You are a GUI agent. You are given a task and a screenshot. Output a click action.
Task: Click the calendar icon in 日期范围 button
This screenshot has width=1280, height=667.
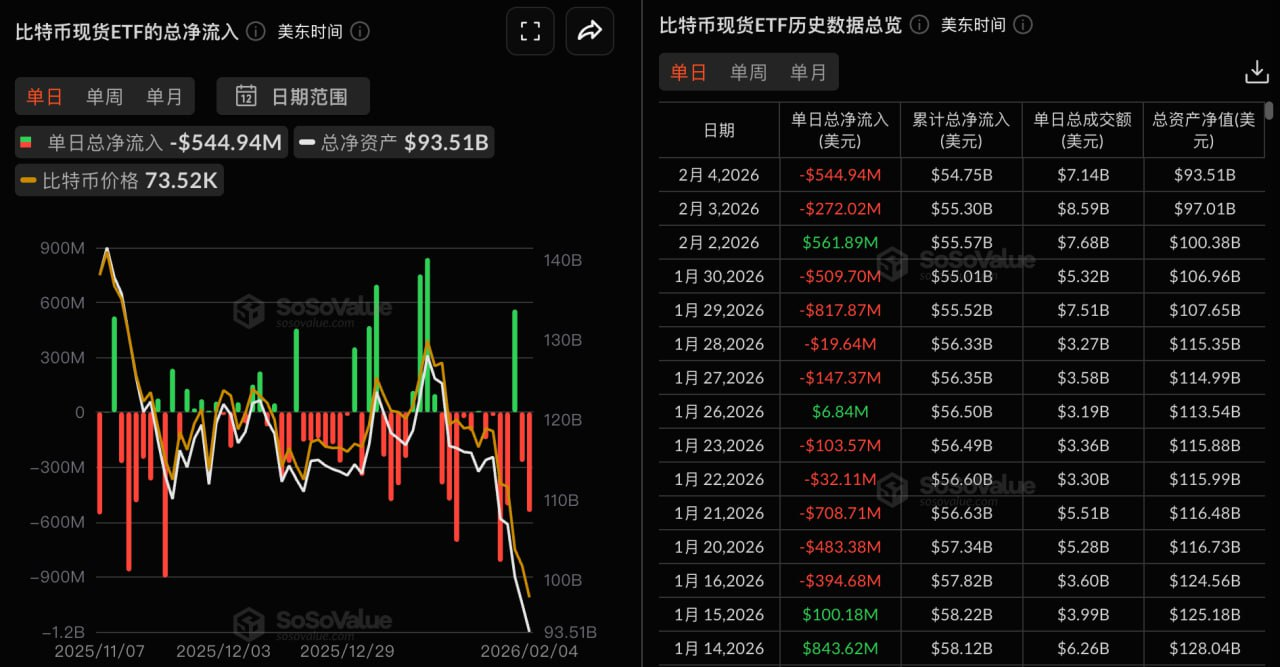[x=246, y=96]
